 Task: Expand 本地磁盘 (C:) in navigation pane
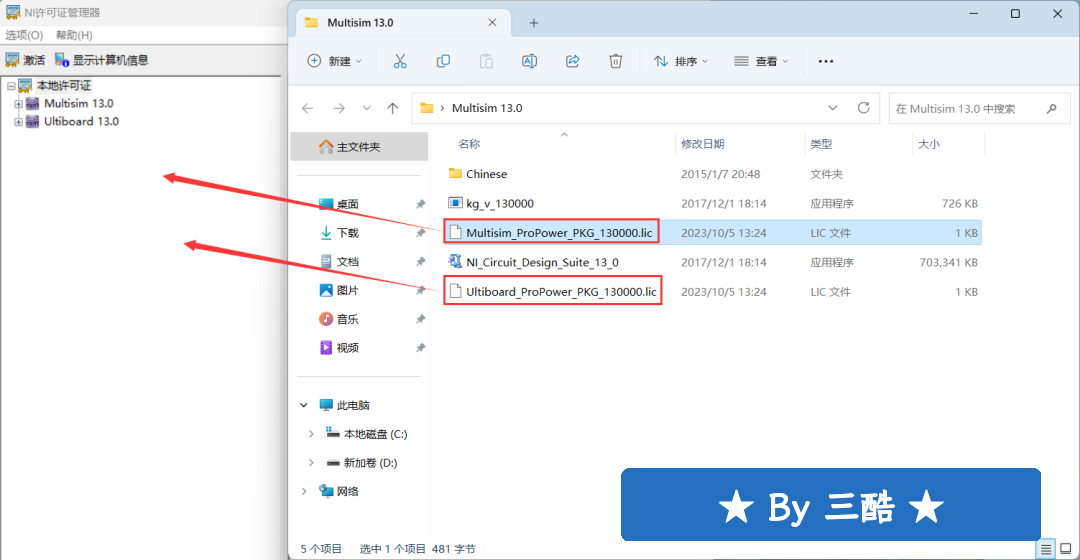(x=311, y=434)
